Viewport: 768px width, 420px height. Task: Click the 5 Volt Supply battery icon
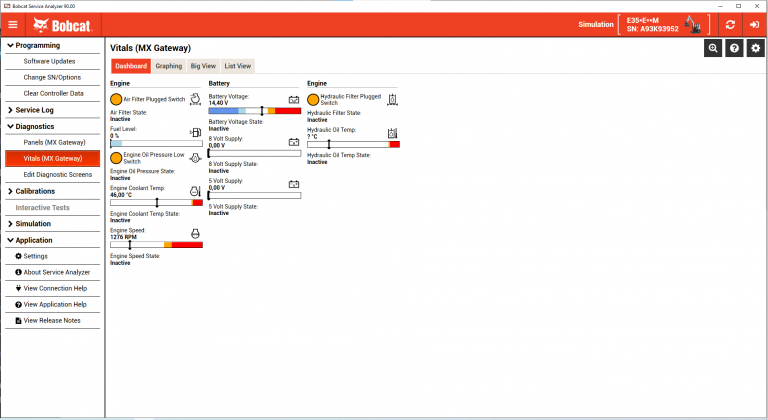point(294,184)
